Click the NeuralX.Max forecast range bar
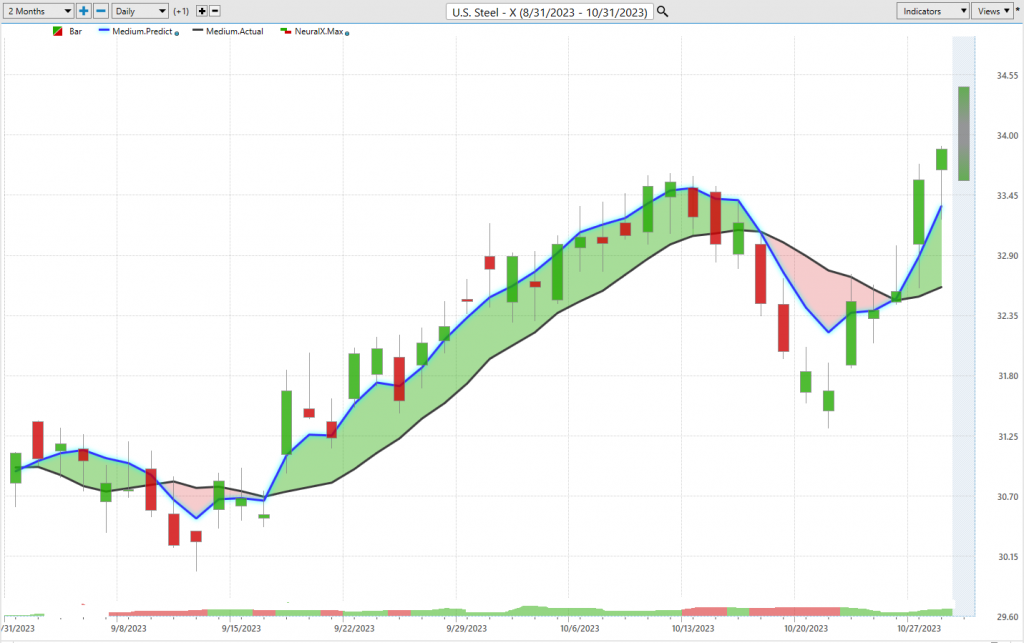The width and height of the screenshot is (1024, 643). (x=963, y=134)
